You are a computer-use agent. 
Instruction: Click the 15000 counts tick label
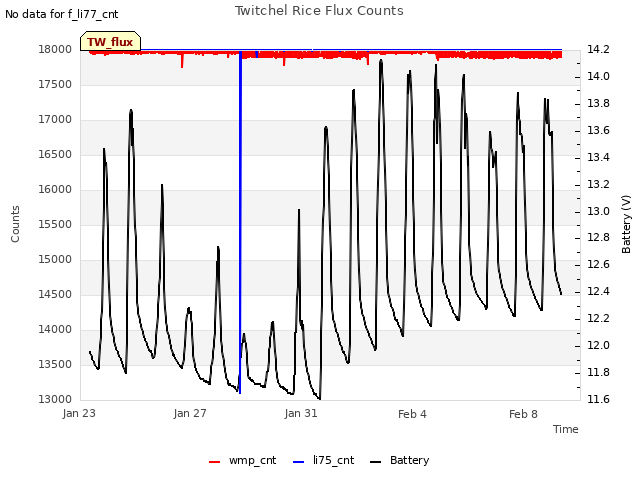(55, 260)
